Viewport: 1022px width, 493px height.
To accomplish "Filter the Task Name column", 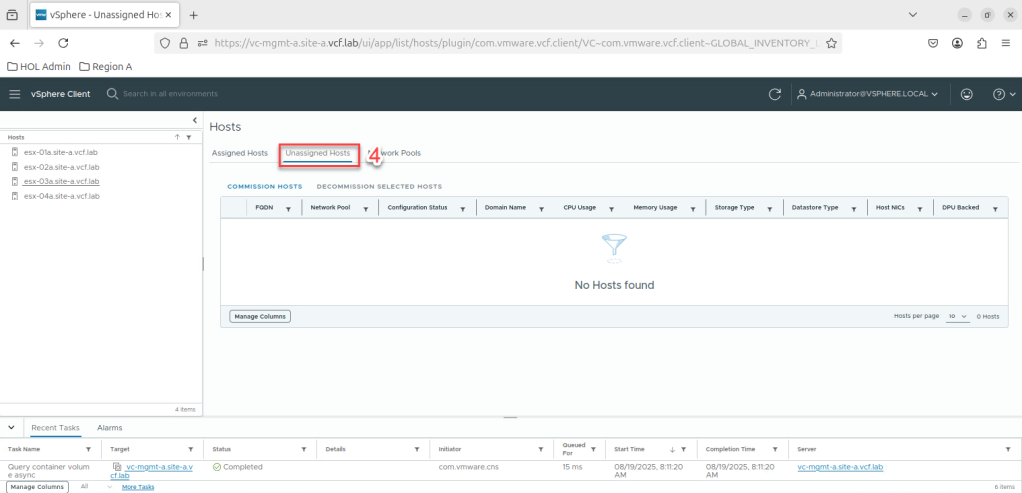I will pyautogui.click(x=89, y=449).
